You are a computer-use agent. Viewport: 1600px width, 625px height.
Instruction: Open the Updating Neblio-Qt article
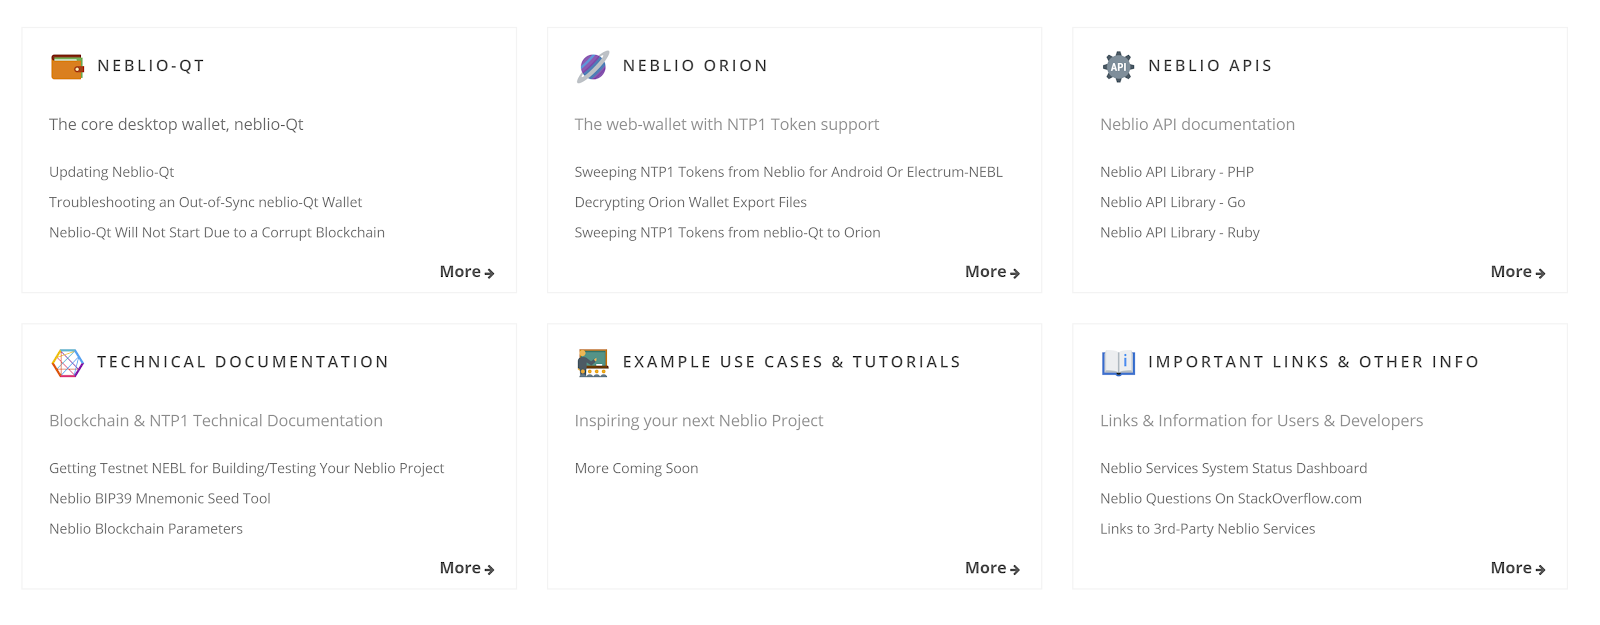(x=112, y=172)
